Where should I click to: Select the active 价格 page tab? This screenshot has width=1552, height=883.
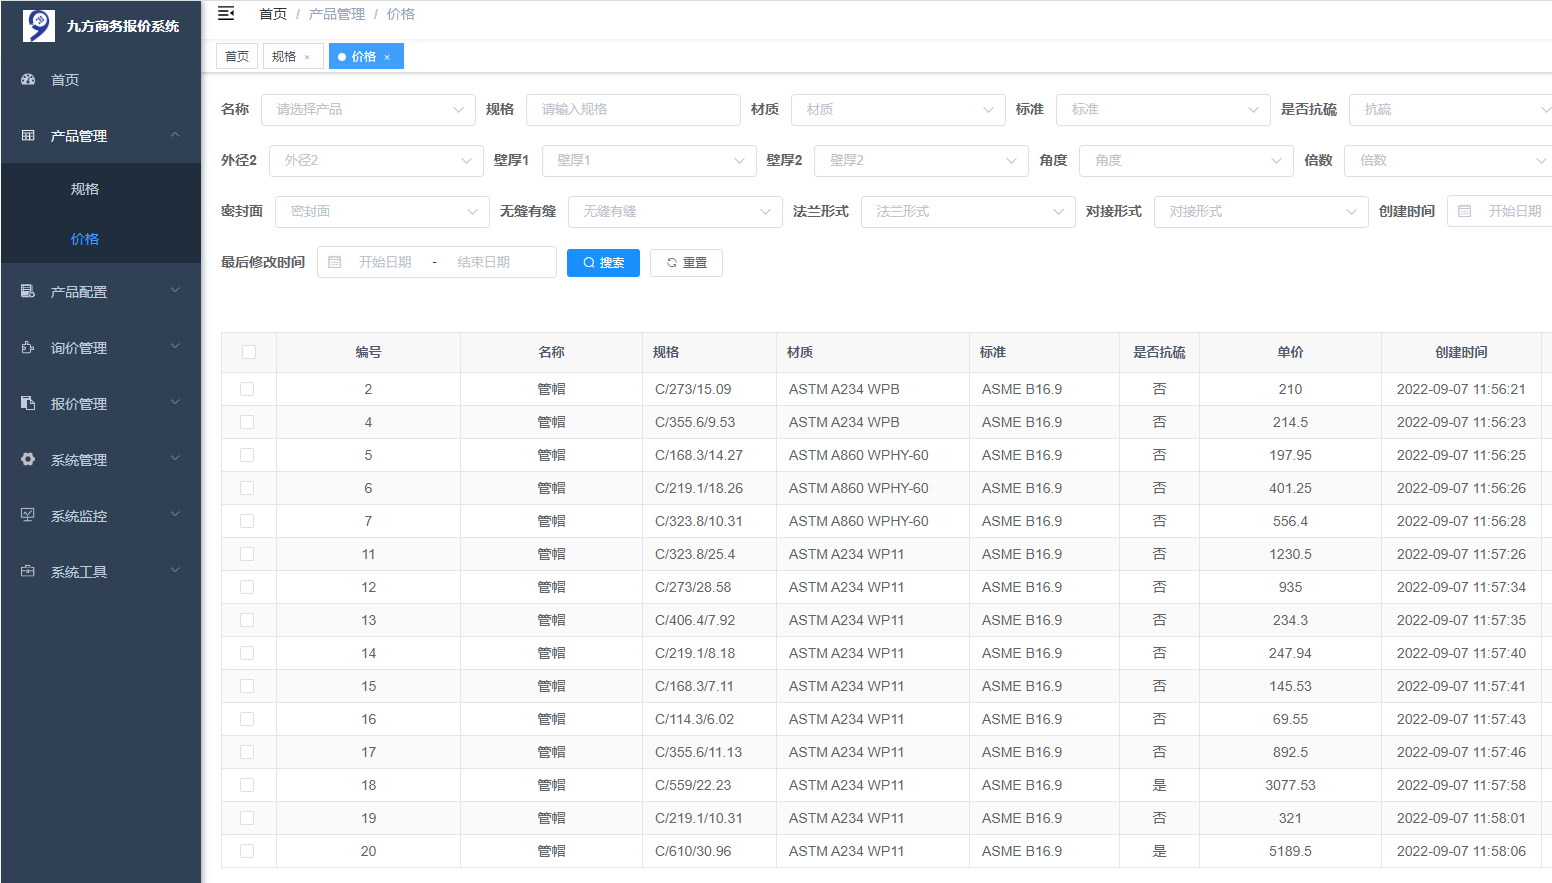pos(364,57)
